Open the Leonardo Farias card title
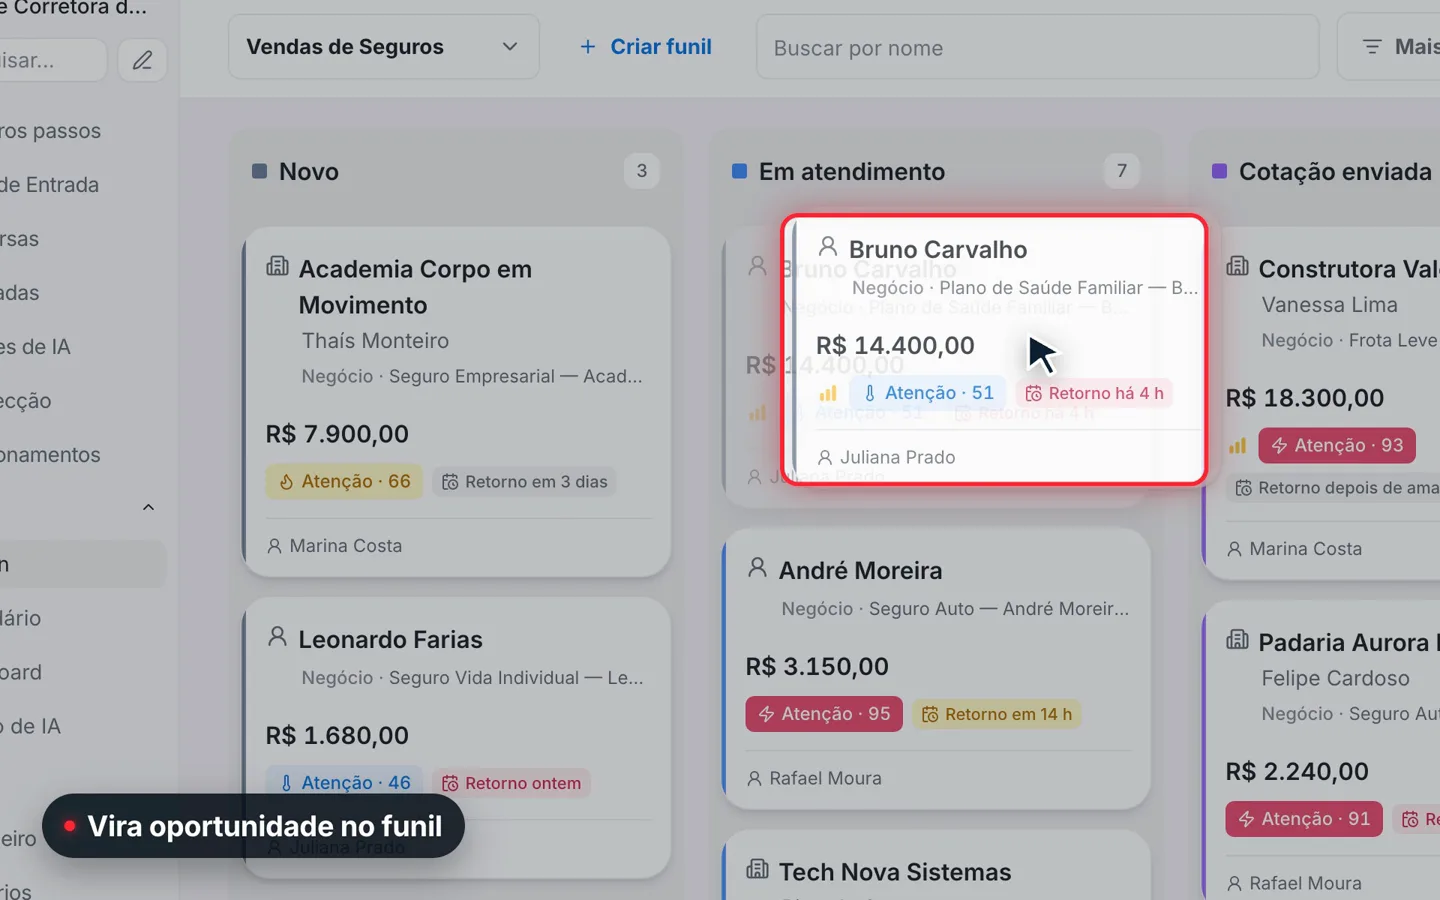 coord(390,640)
